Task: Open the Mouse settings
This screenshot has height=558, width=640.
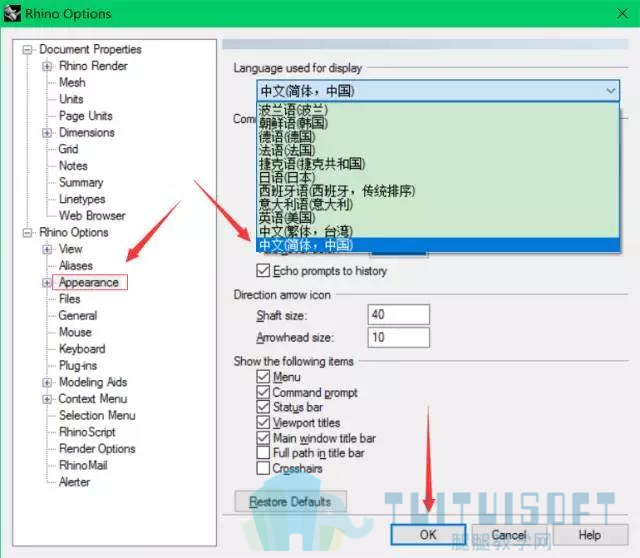Action: [x=76, y=332]
